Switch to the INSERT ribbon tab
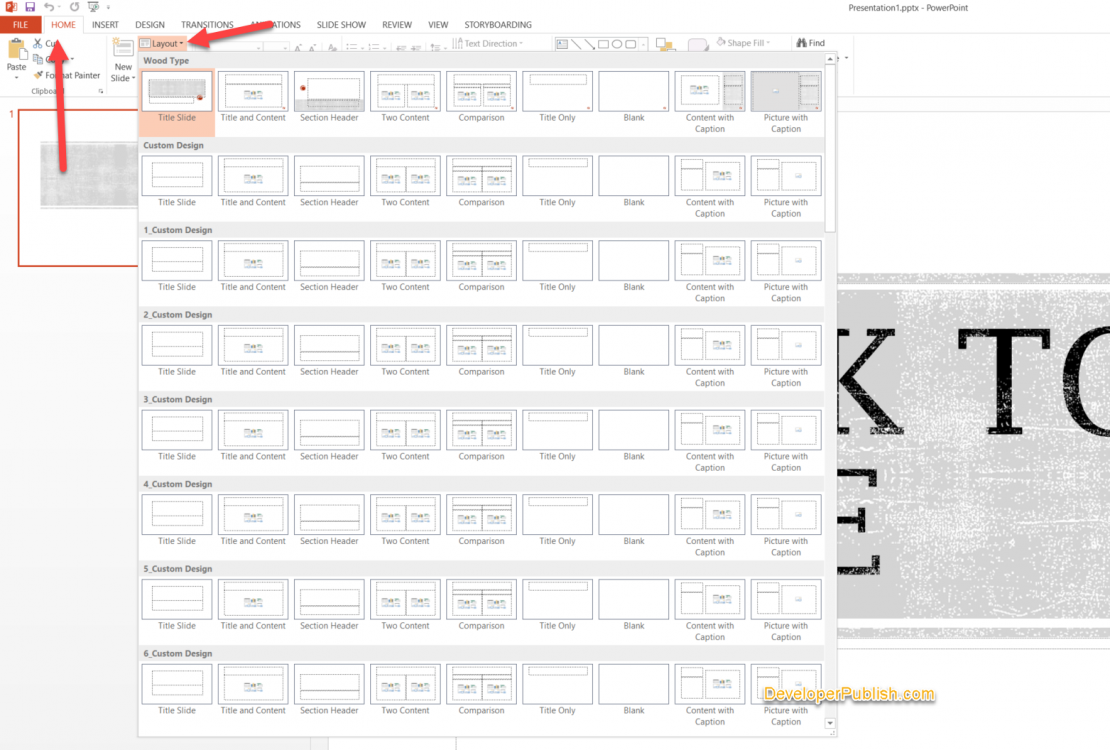 (x=104, y=24)
